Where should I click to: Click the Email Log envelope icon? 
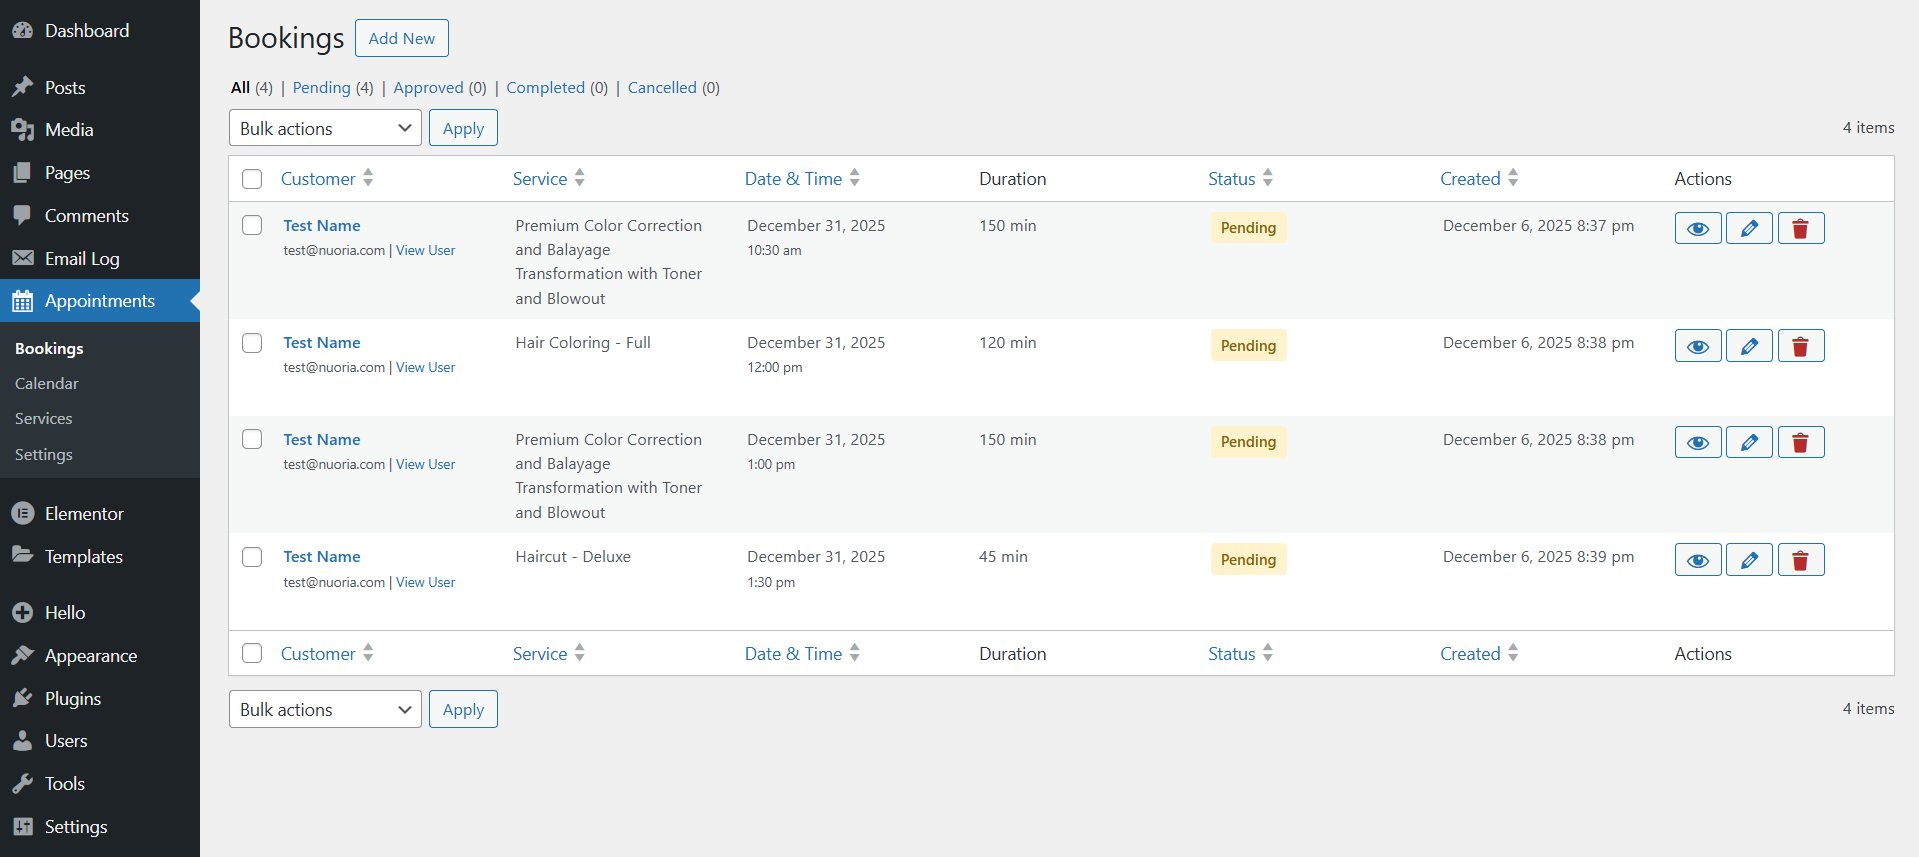coord(22,259)
